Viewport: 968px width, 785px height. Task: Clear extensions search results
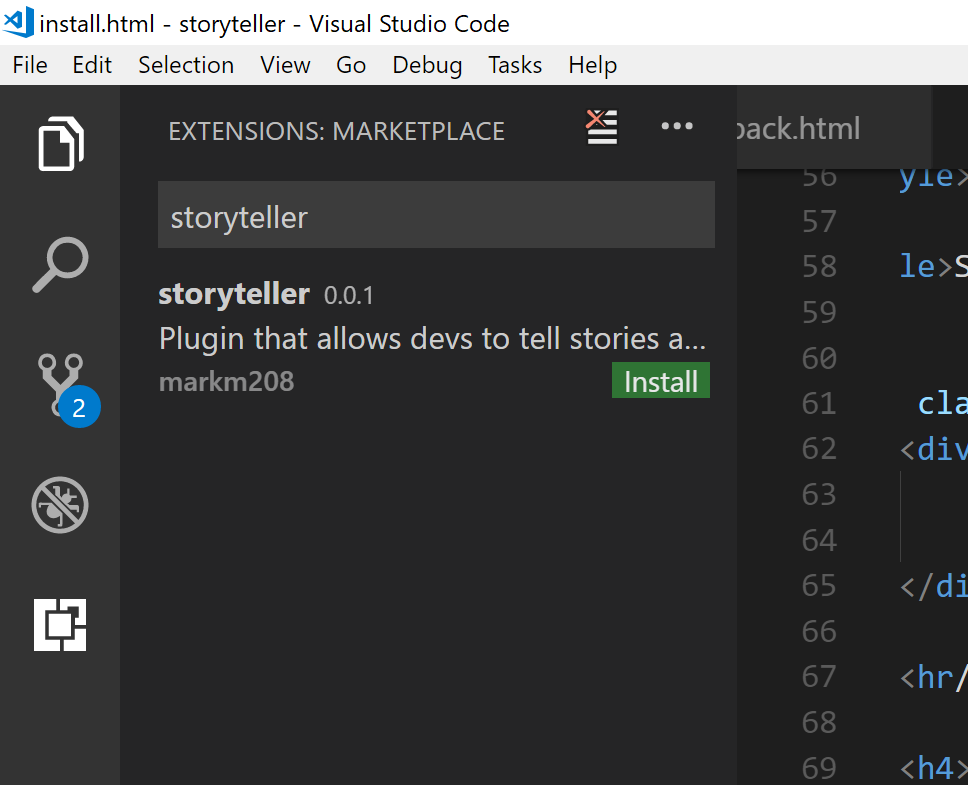[601, 127]
